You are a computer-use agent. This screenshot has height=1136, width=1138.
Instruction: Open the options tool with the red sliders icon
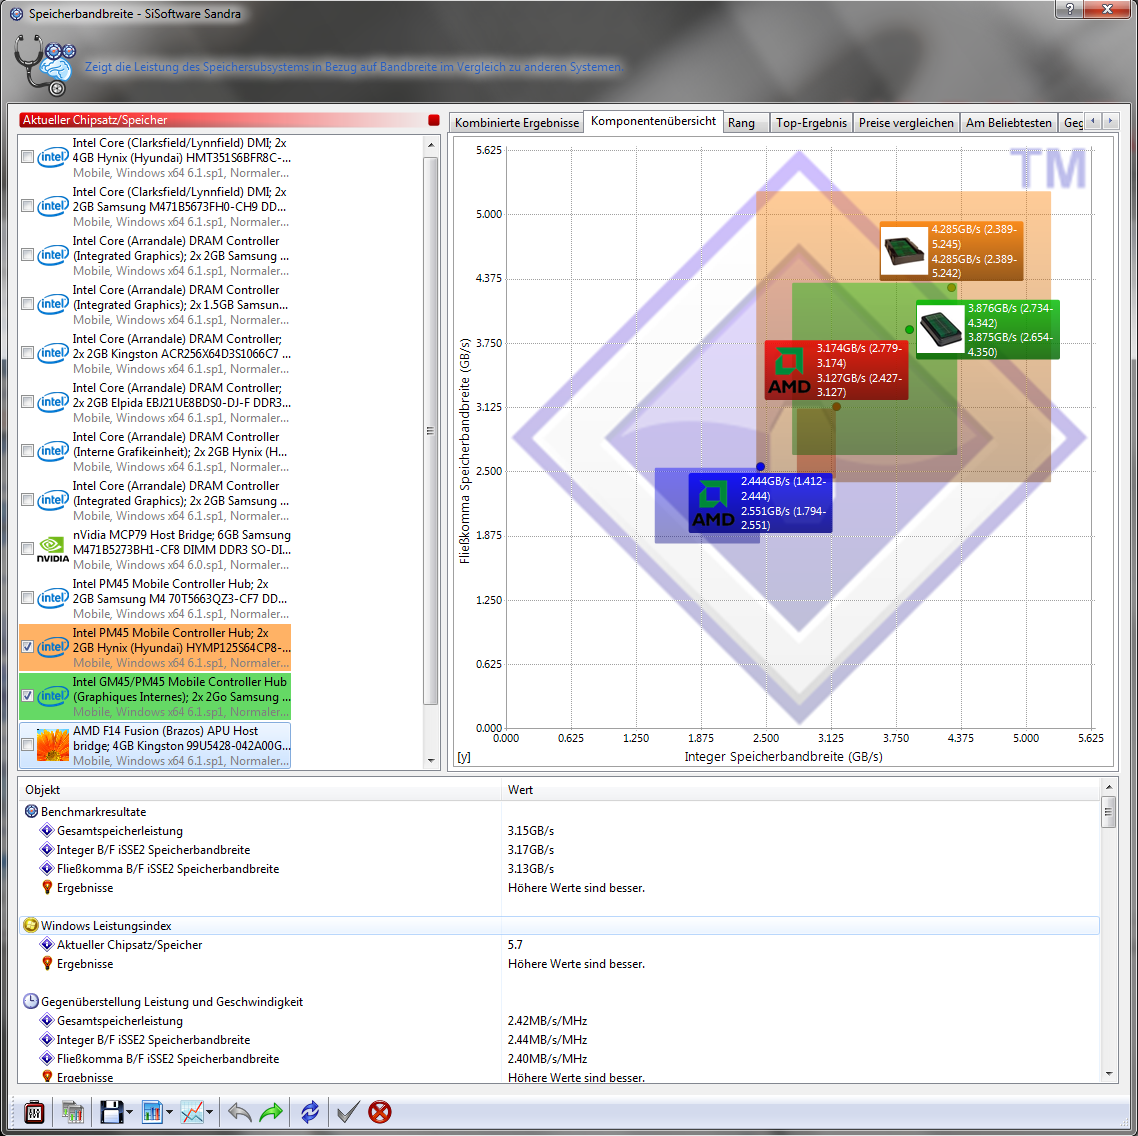point(34,1112)
